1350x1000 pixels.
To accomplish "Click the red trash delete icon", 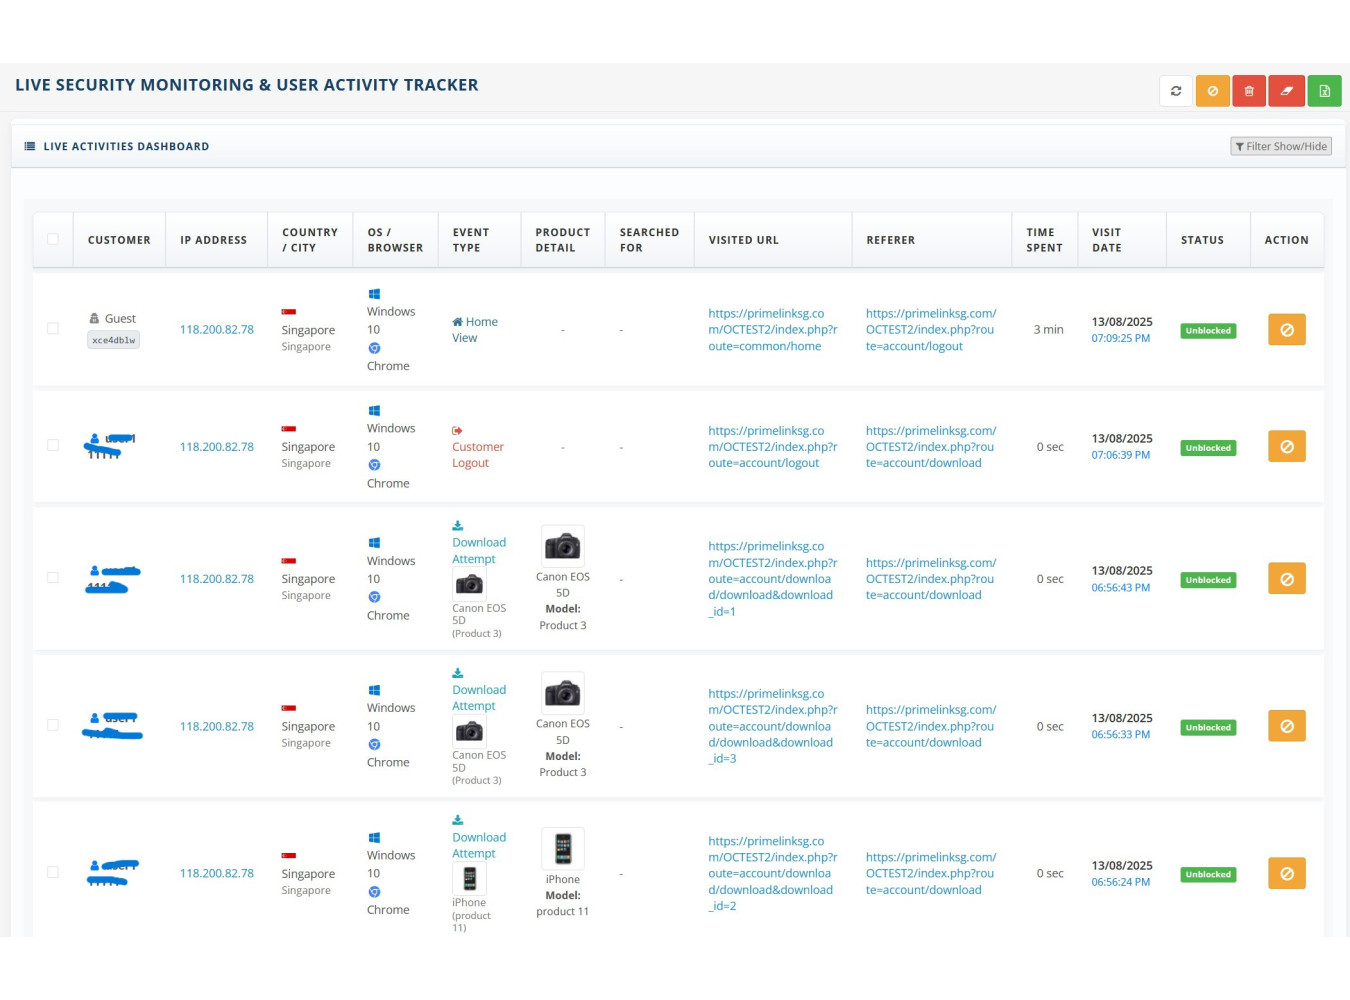I will 1249,91.
